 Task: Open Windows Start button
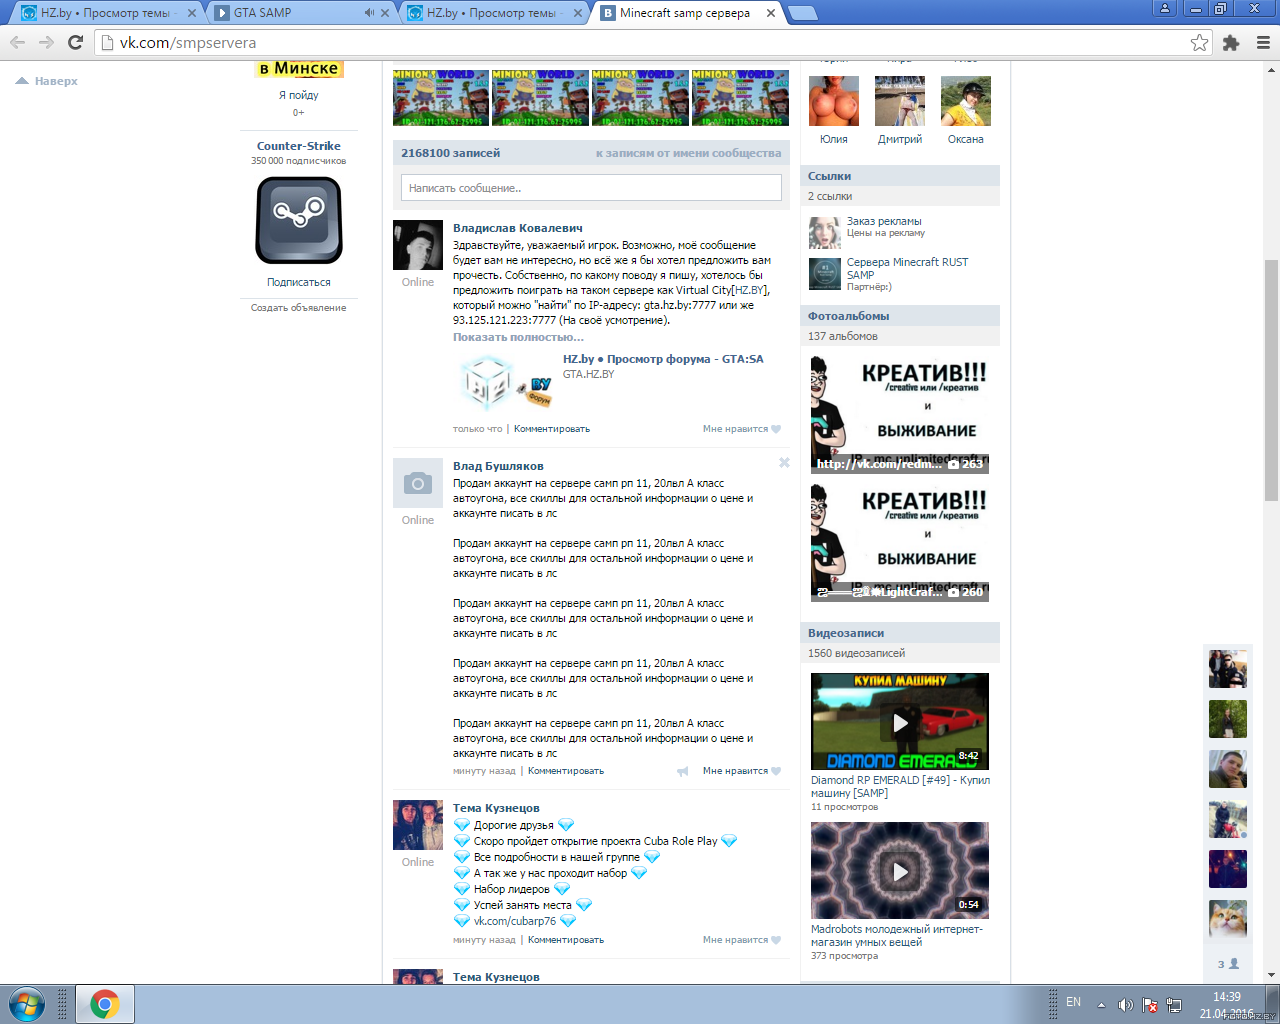(x=27, y=1003)
